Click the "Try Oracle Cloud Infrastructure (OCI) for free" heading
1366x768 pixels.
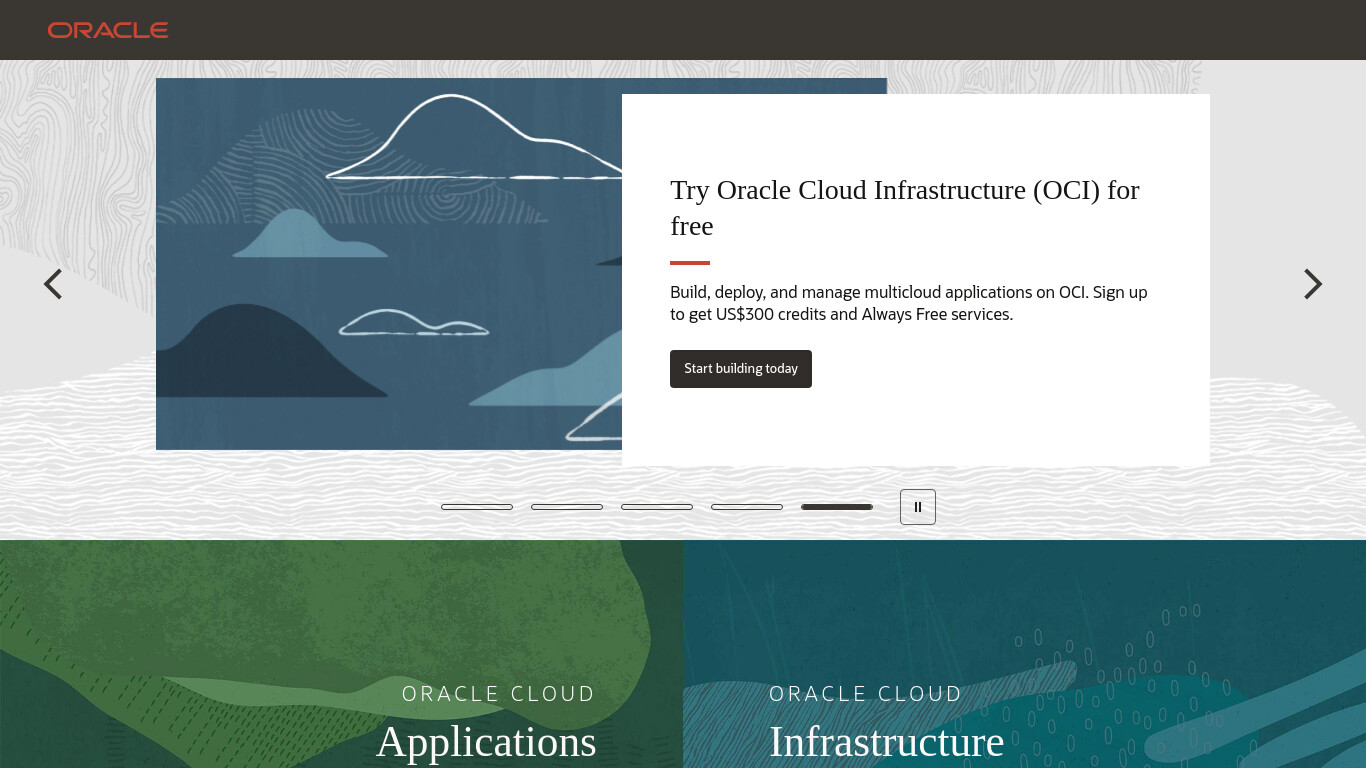tap(905, 208)
